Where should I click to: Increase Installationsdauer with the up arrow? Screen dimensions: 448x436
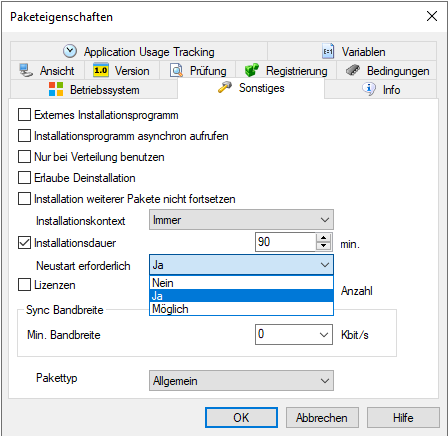click(x=323, y=238)
